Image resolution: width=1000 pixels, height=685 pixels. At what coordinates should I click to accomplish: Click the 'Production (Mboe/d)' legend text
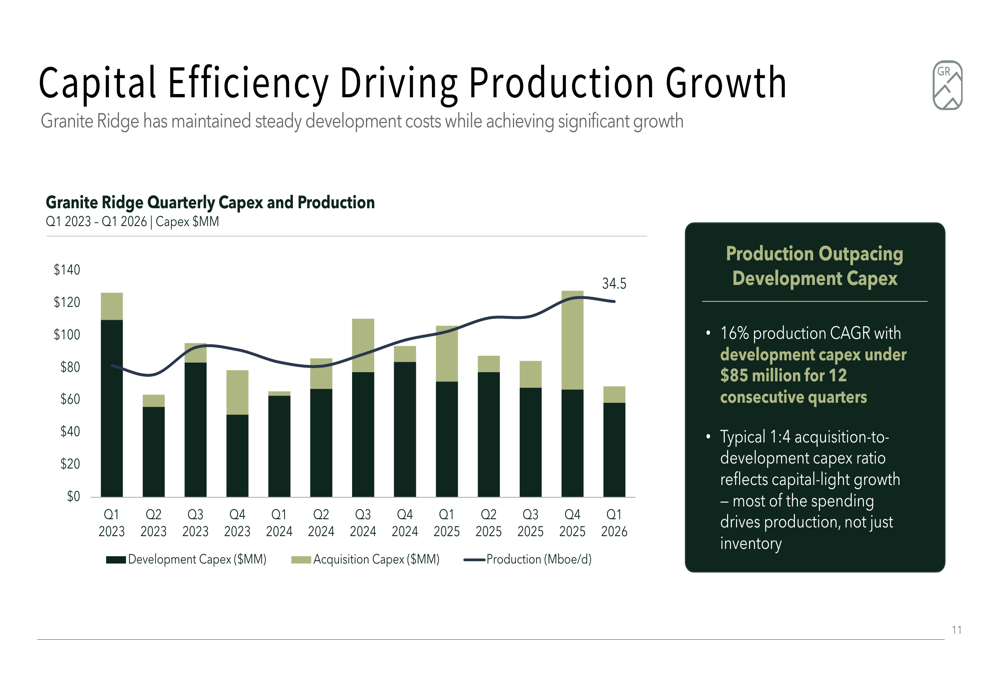tap(539, 559)
